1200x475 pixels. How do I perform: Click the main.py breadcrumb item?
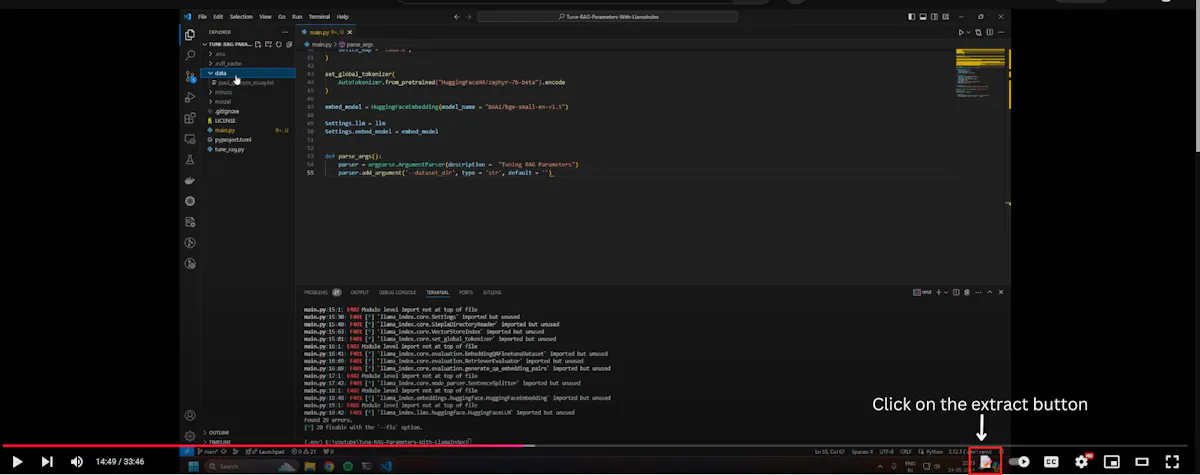pyautogui.click(x=320, y=45)
